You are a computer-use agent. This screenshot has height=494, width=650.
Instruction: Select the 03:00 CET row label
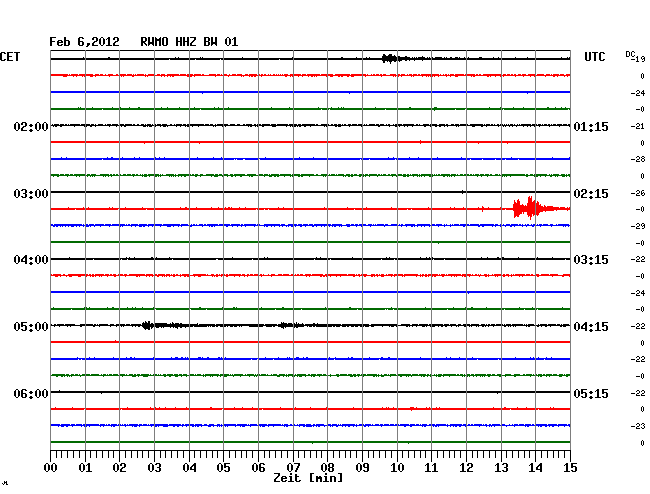(x=31, y=194)
